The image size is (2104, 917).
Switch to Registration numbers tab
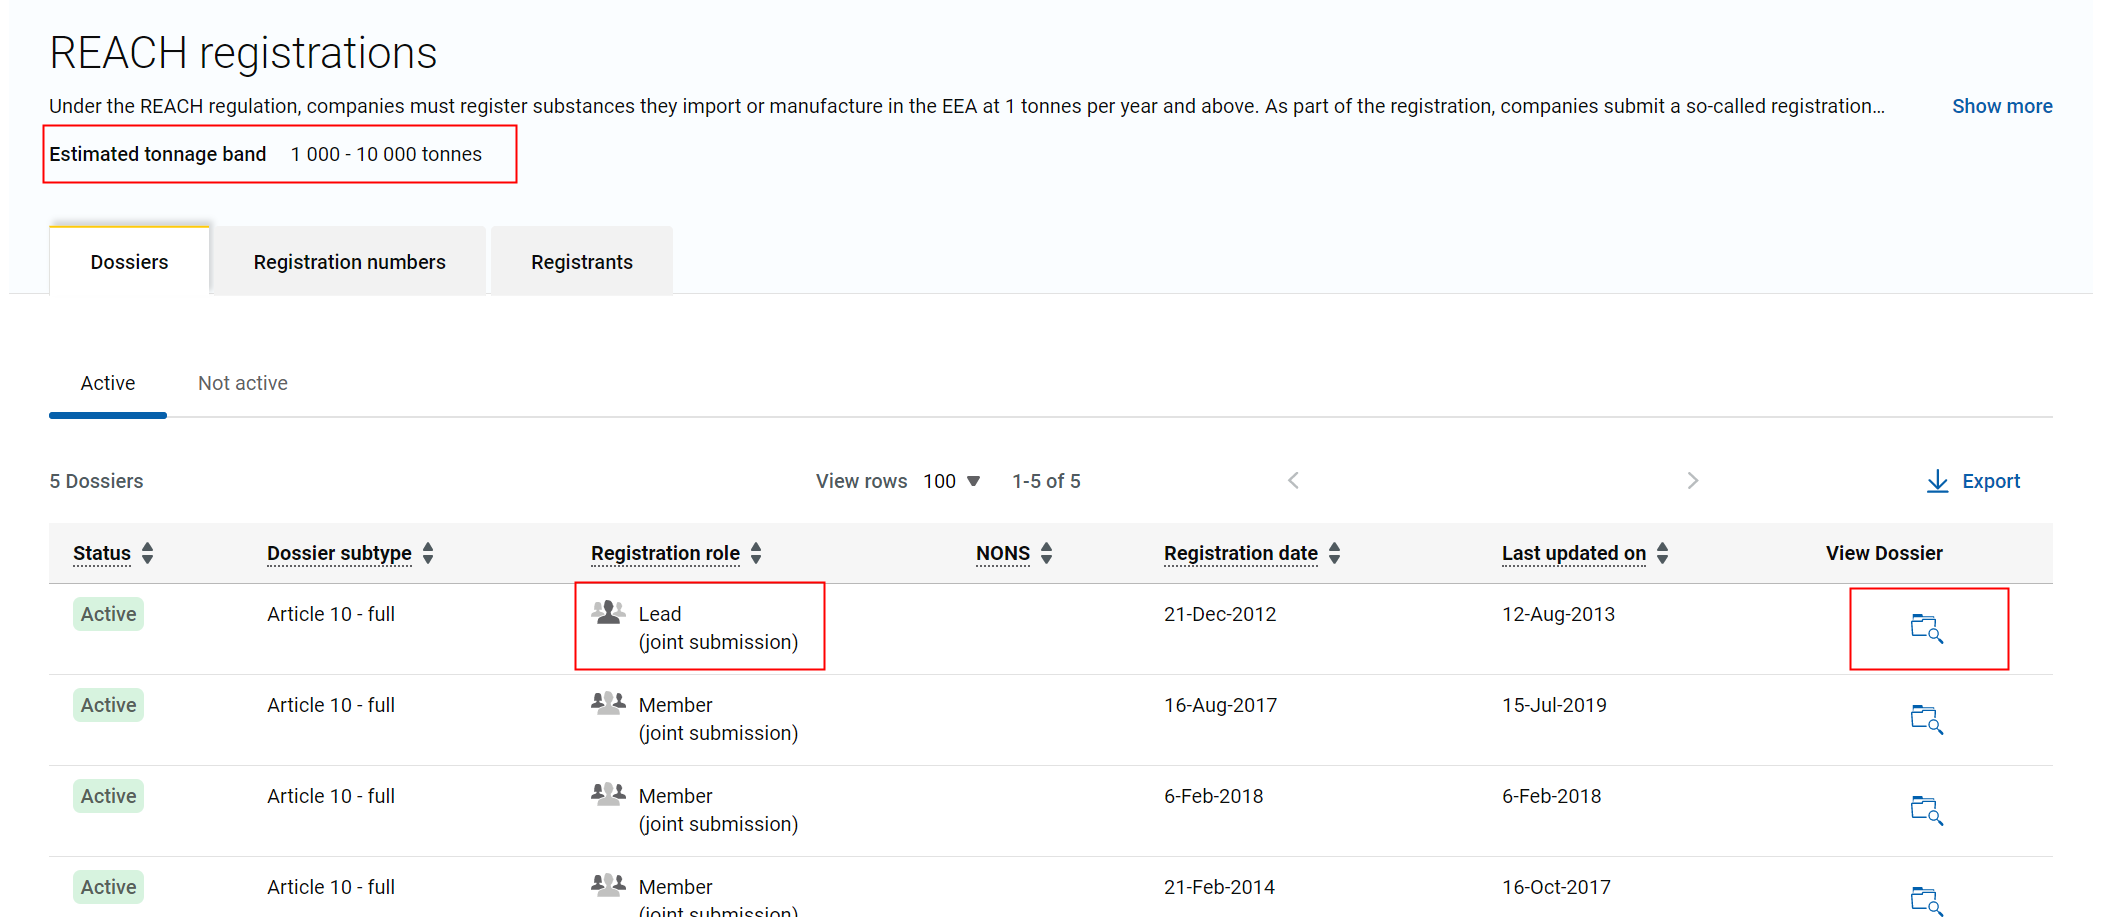[349, 262]
